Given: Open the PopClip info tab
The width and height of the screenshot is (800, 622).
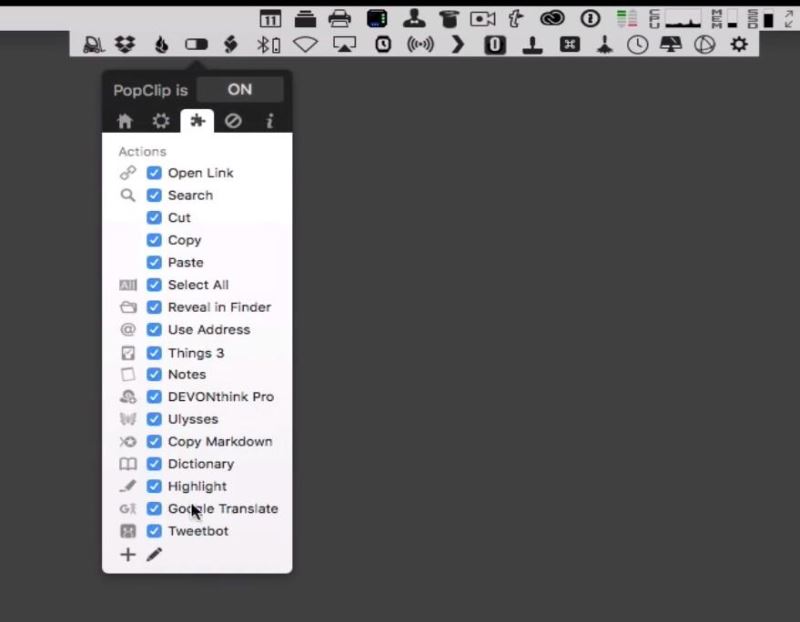Looking at the screenshot, I should [269, 121].
